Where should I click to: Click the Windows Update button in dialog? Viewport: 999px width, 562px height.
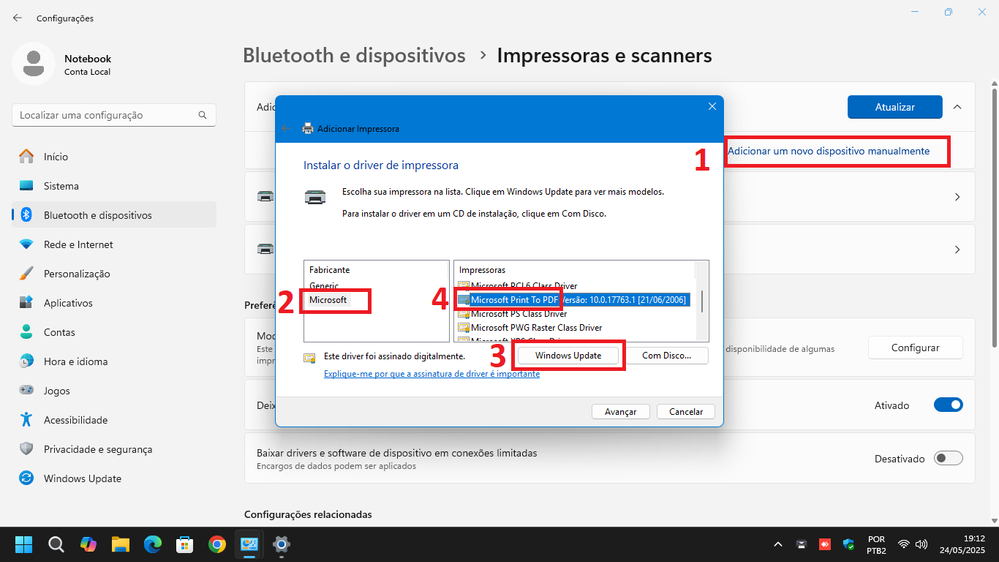568,356
